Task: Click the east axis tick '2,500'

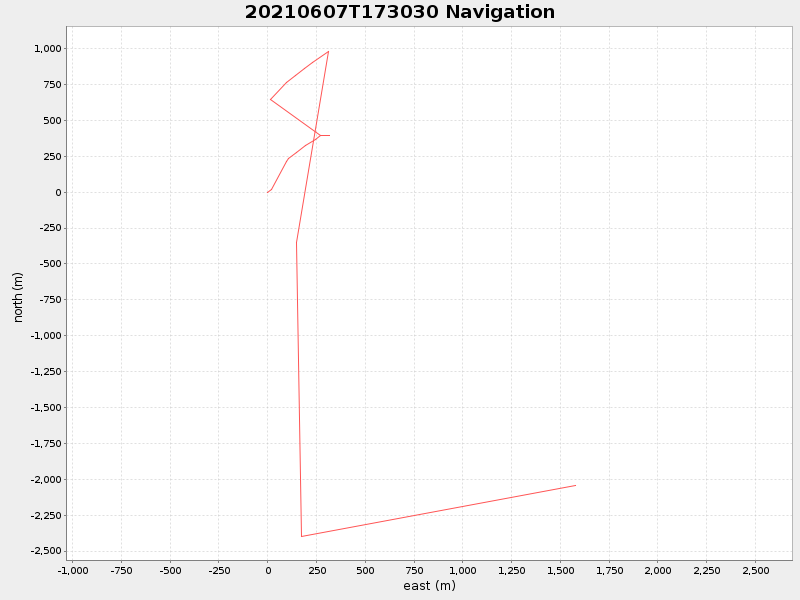Action: tap(756, 571)
